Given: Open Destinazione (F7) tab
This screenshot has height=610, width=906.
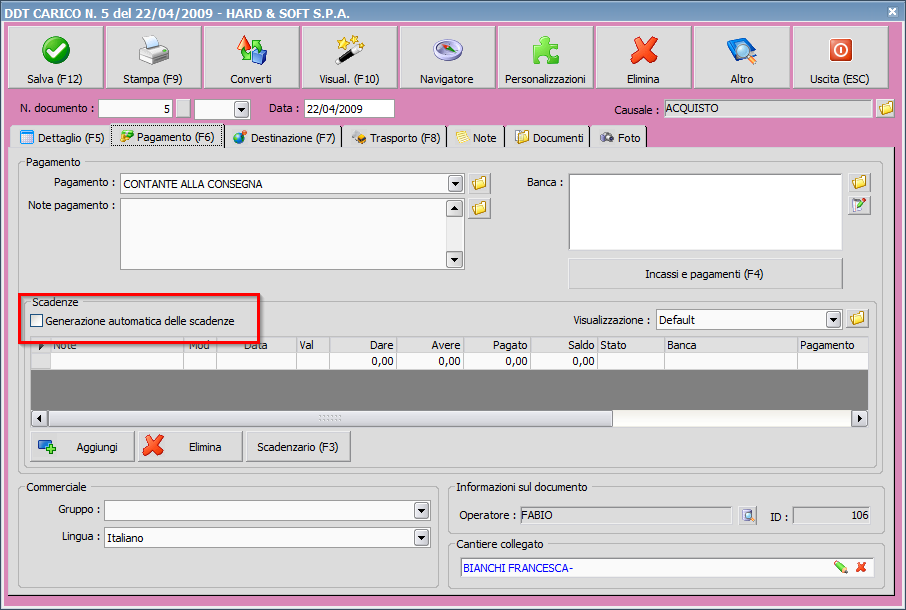Looking at the screenshot, I should point(284,137).
